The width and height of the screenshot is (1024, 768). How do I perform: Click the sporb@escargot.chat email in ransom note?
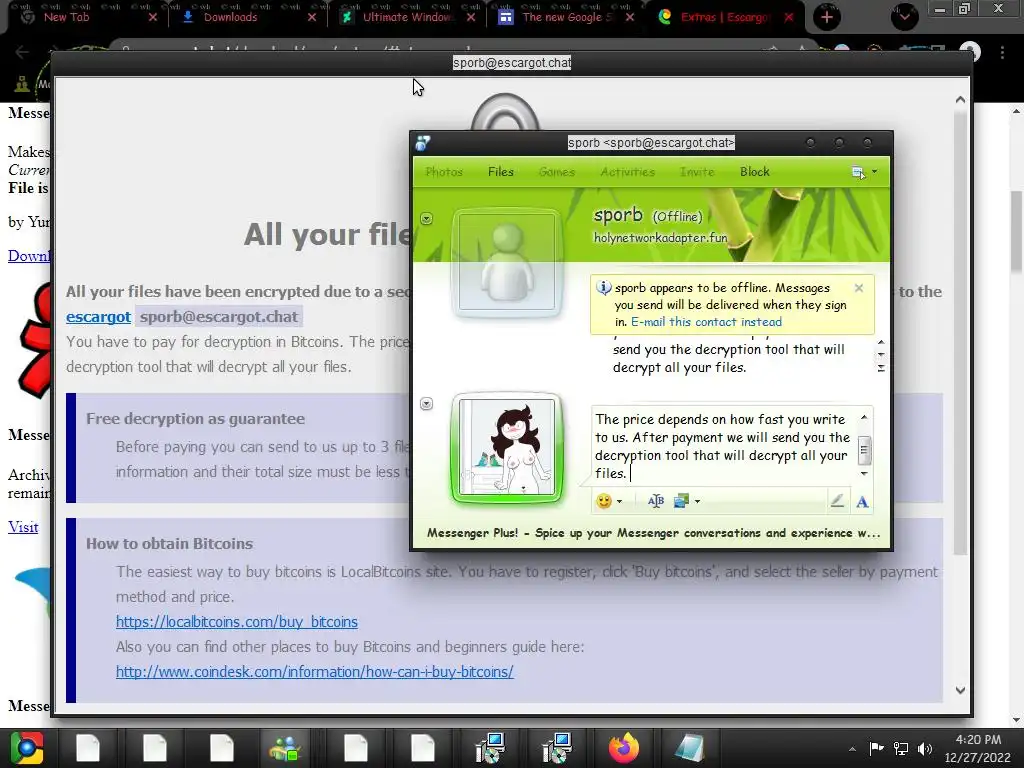pyautogui.click(x=219, y=317)
